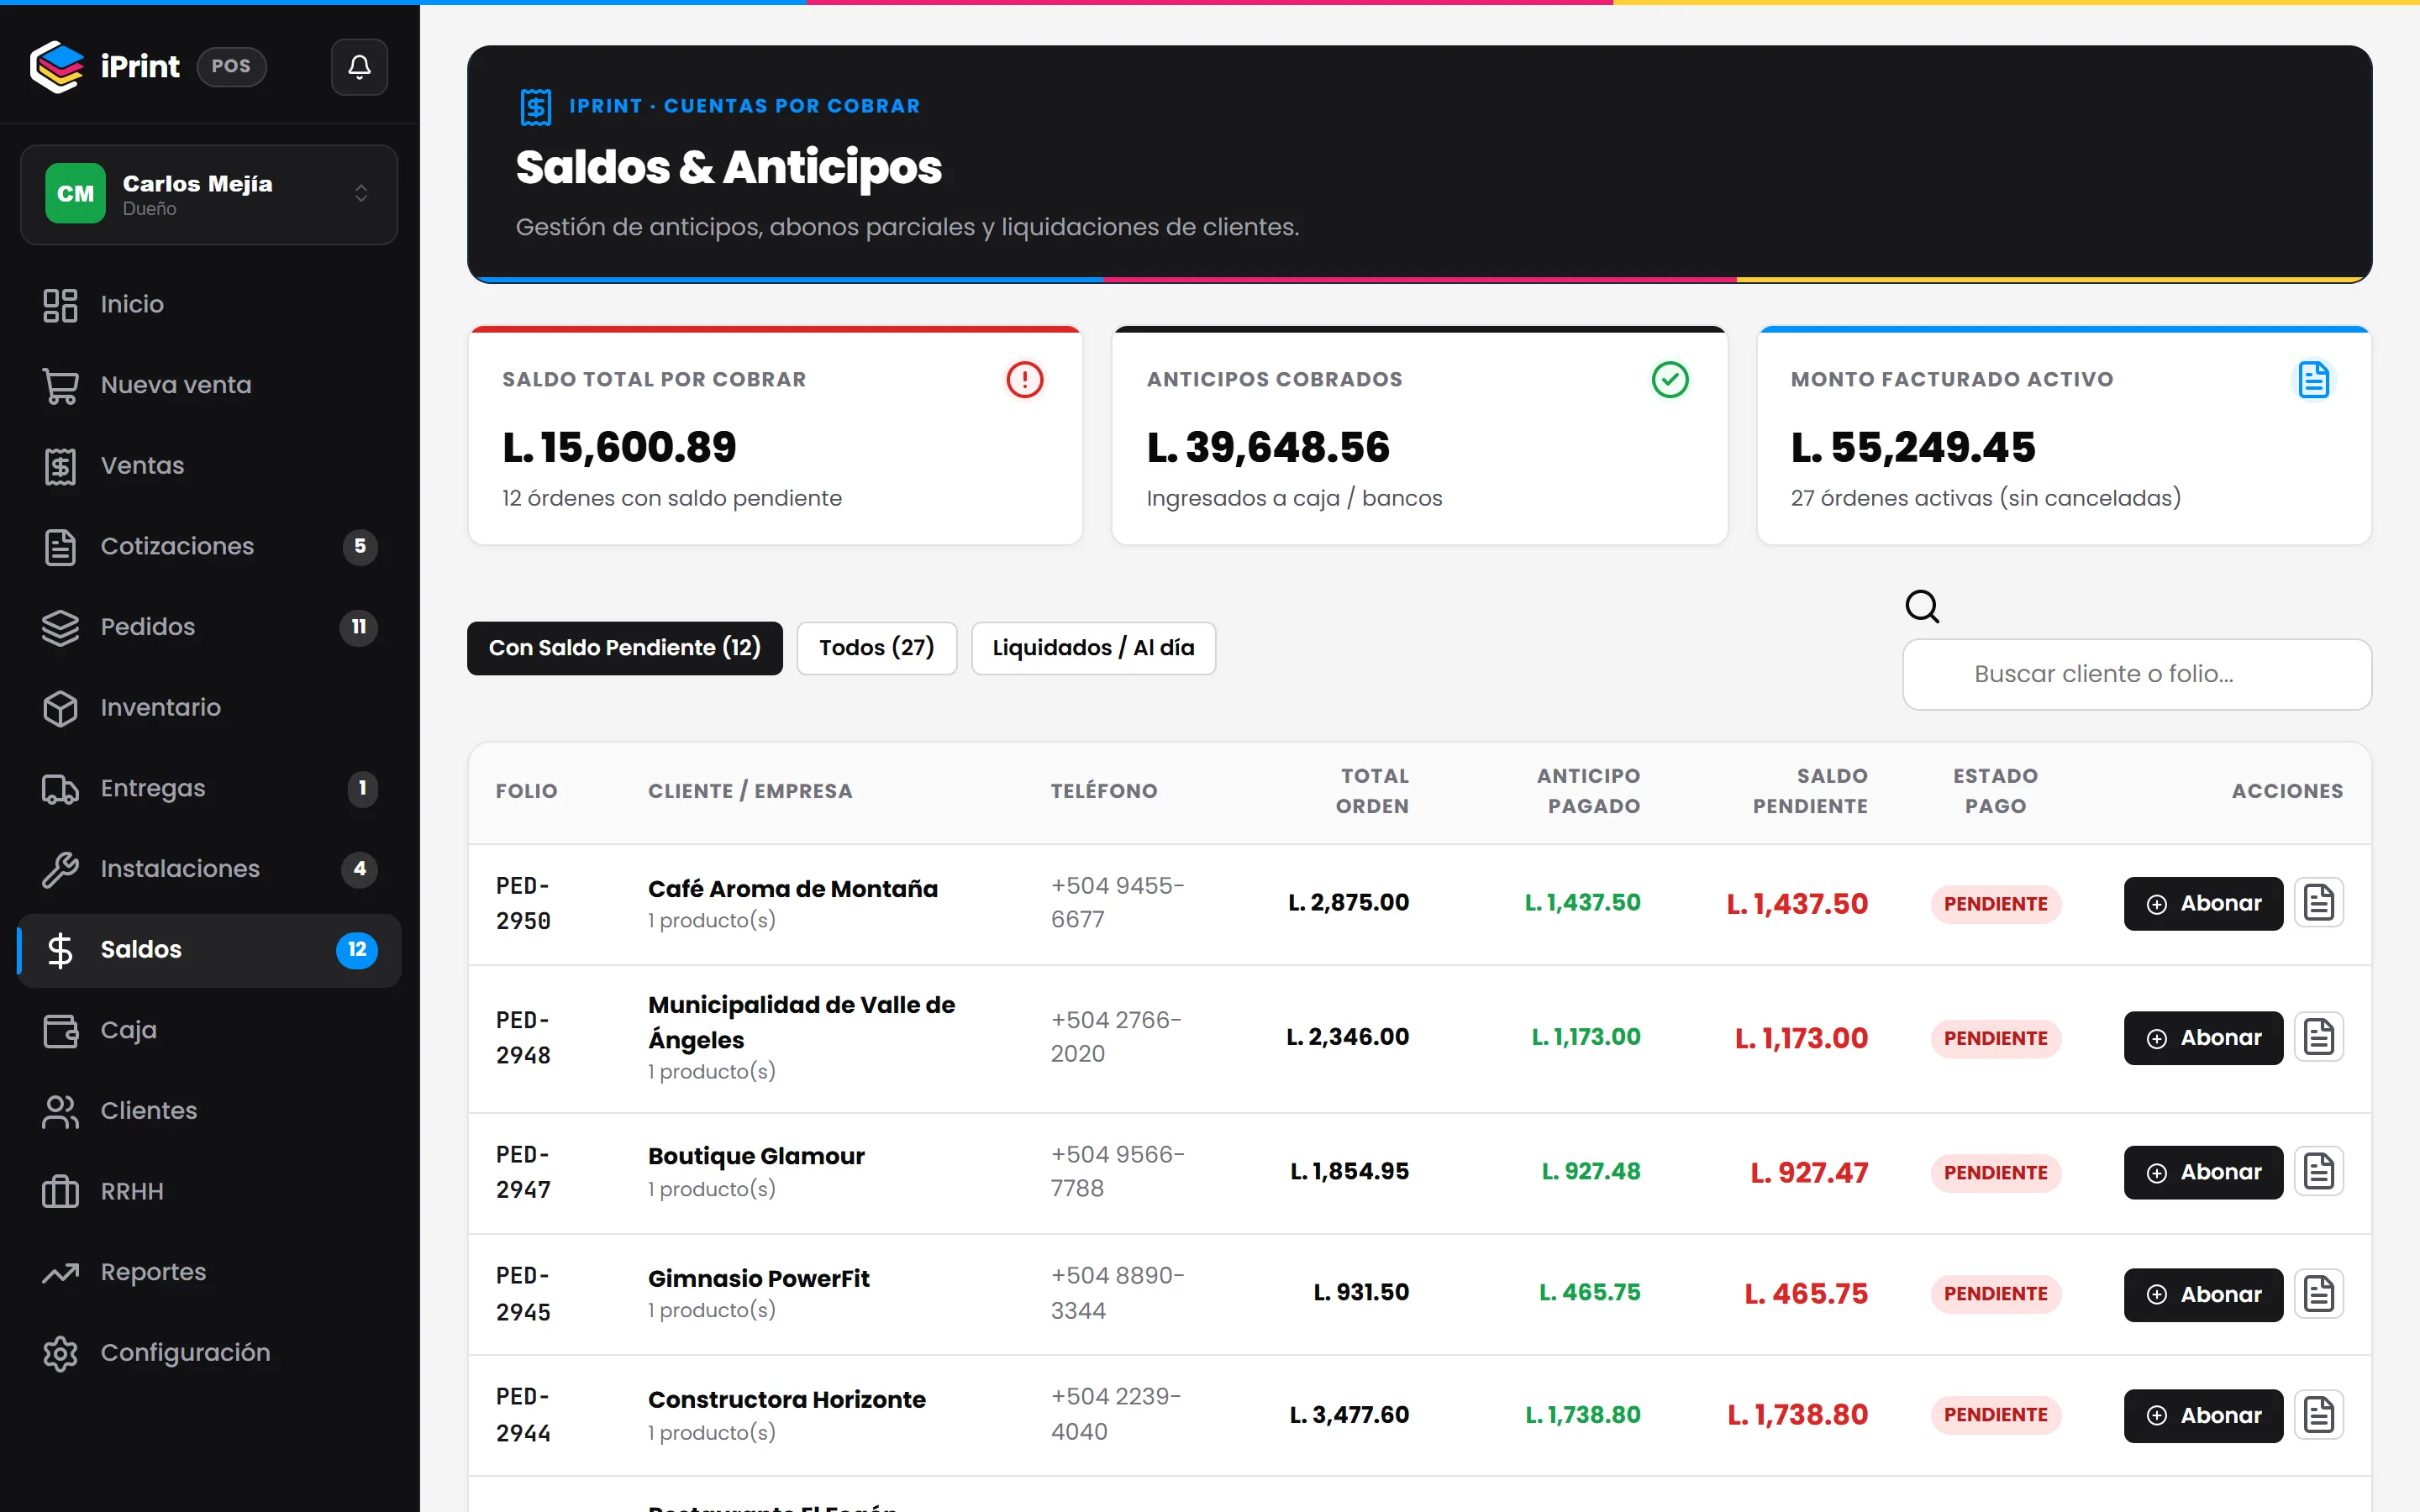Expand the Carlos Mejía account switcher

tap(209, 194)
